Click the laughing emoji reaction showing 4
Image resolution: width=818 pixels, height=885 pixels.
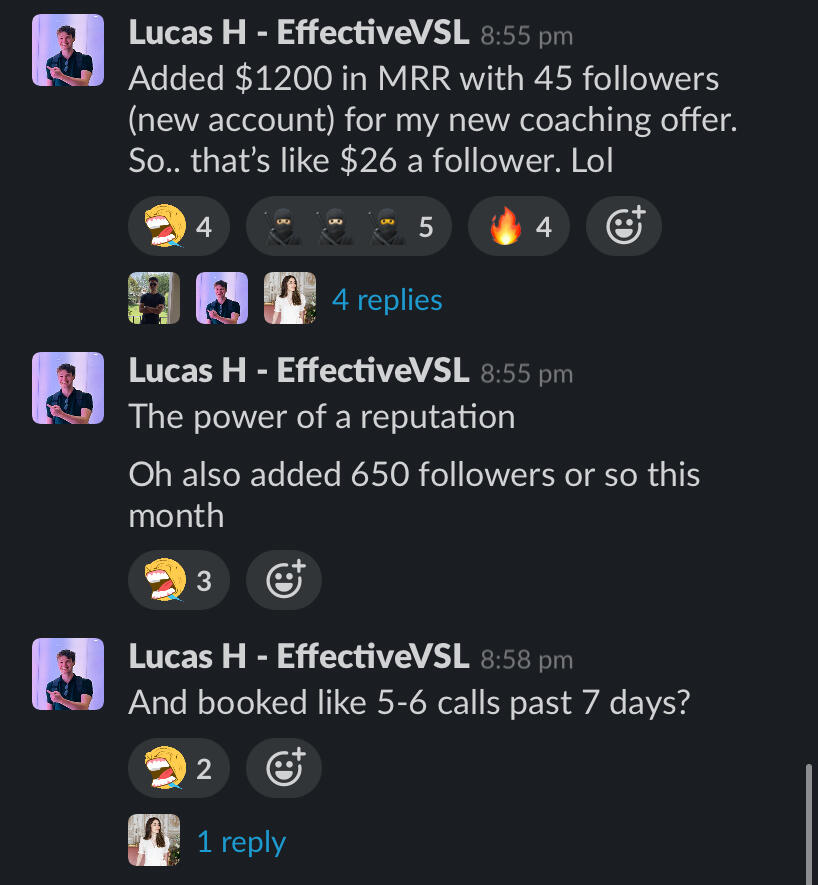178,226
